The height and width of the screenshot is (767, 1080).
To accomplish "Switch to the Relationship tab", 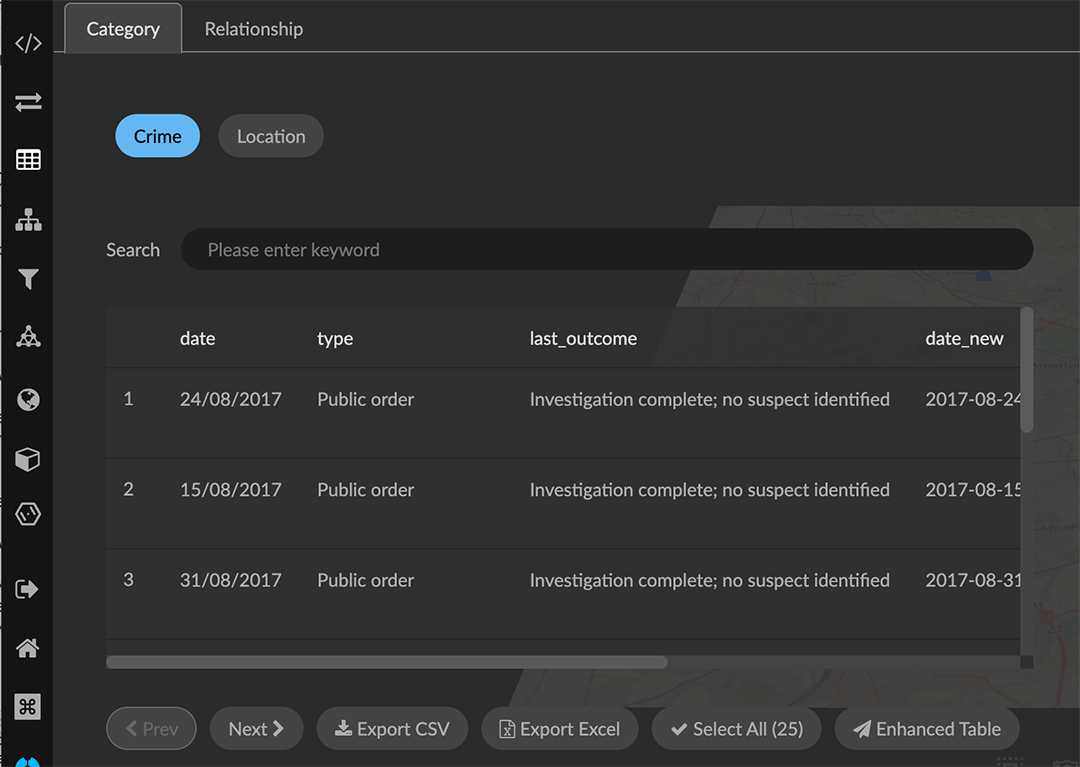I will [254, 29].
